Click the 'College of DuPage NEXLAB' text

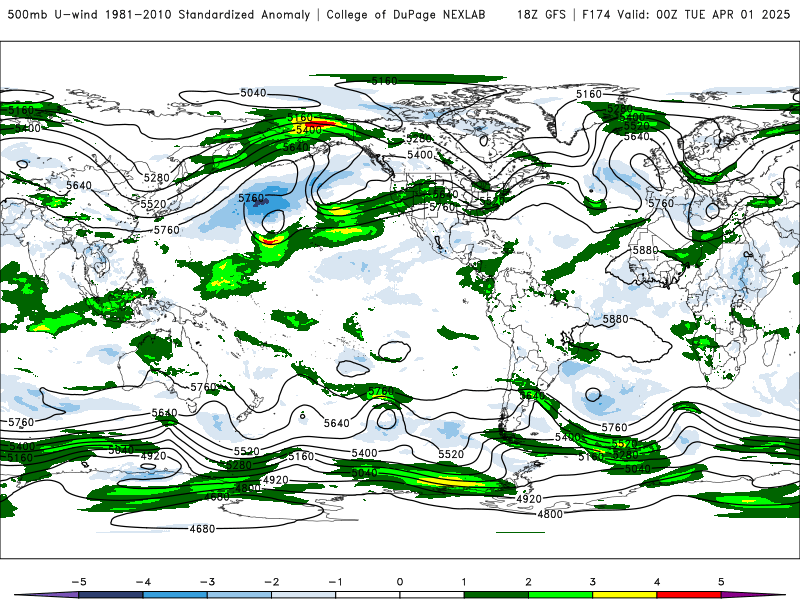coord(406,14)
